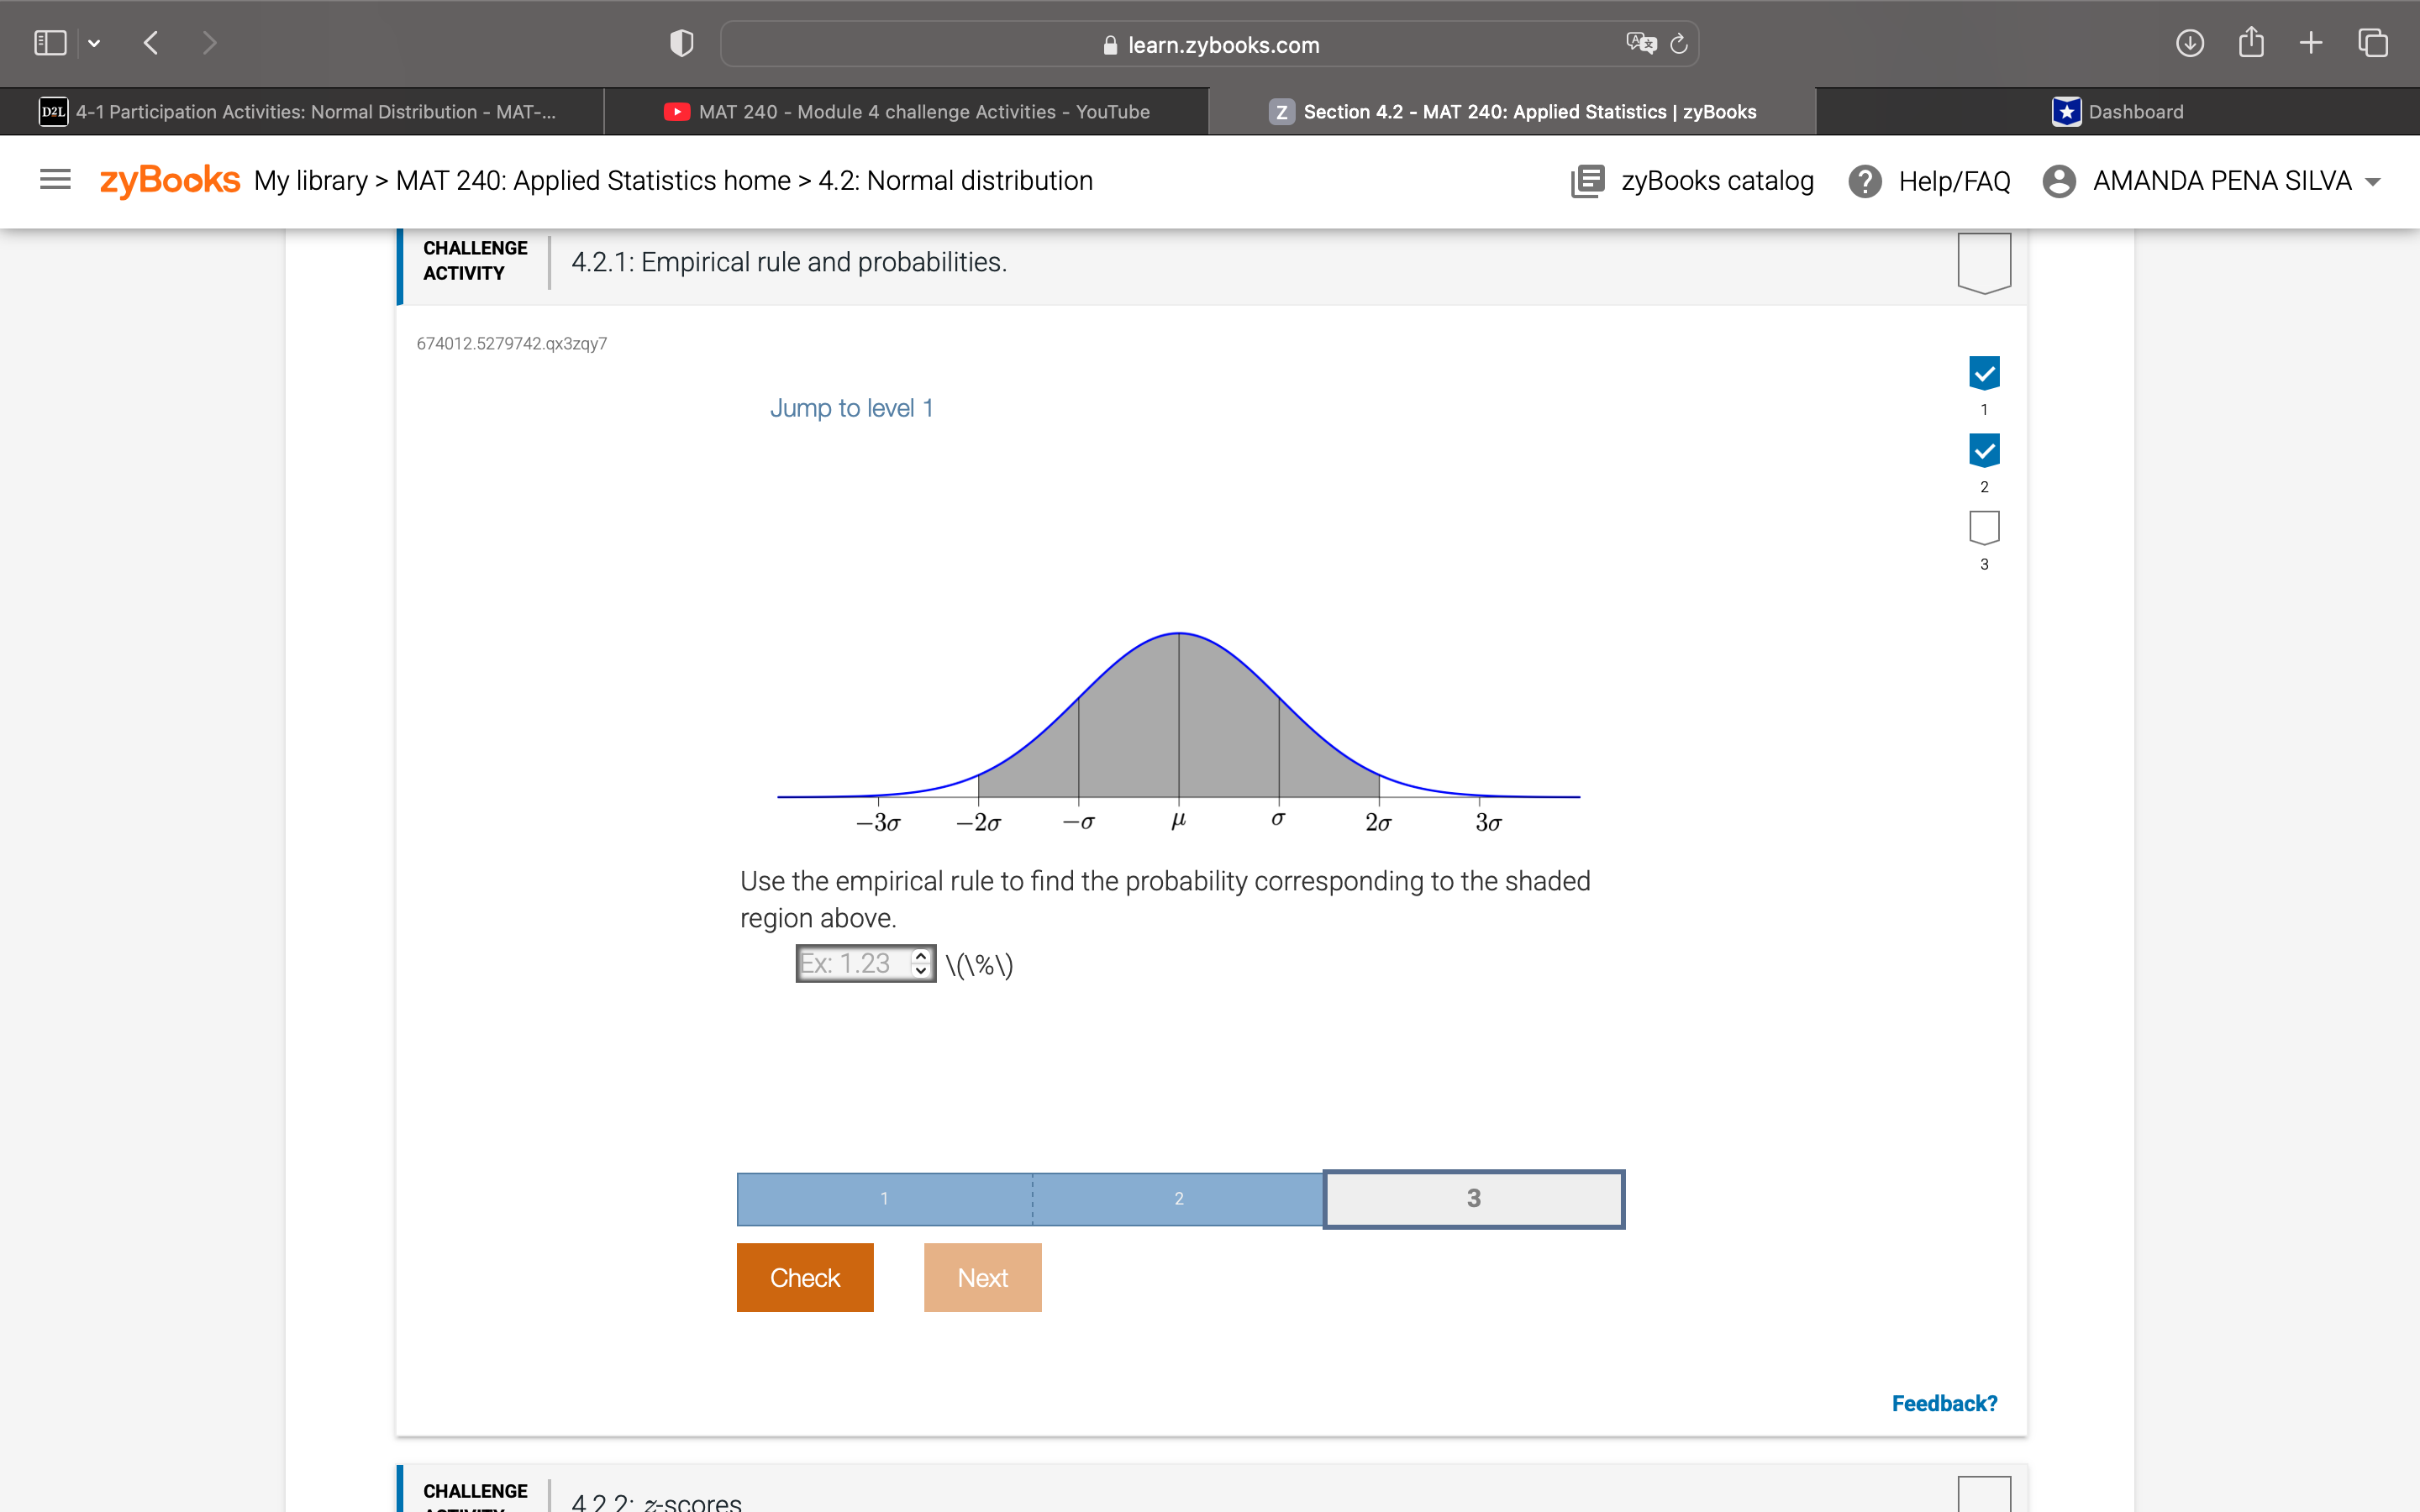Click the completed level 1 checkmark
Screen dimensions: 2420x1512
[x=1984, y=371]
